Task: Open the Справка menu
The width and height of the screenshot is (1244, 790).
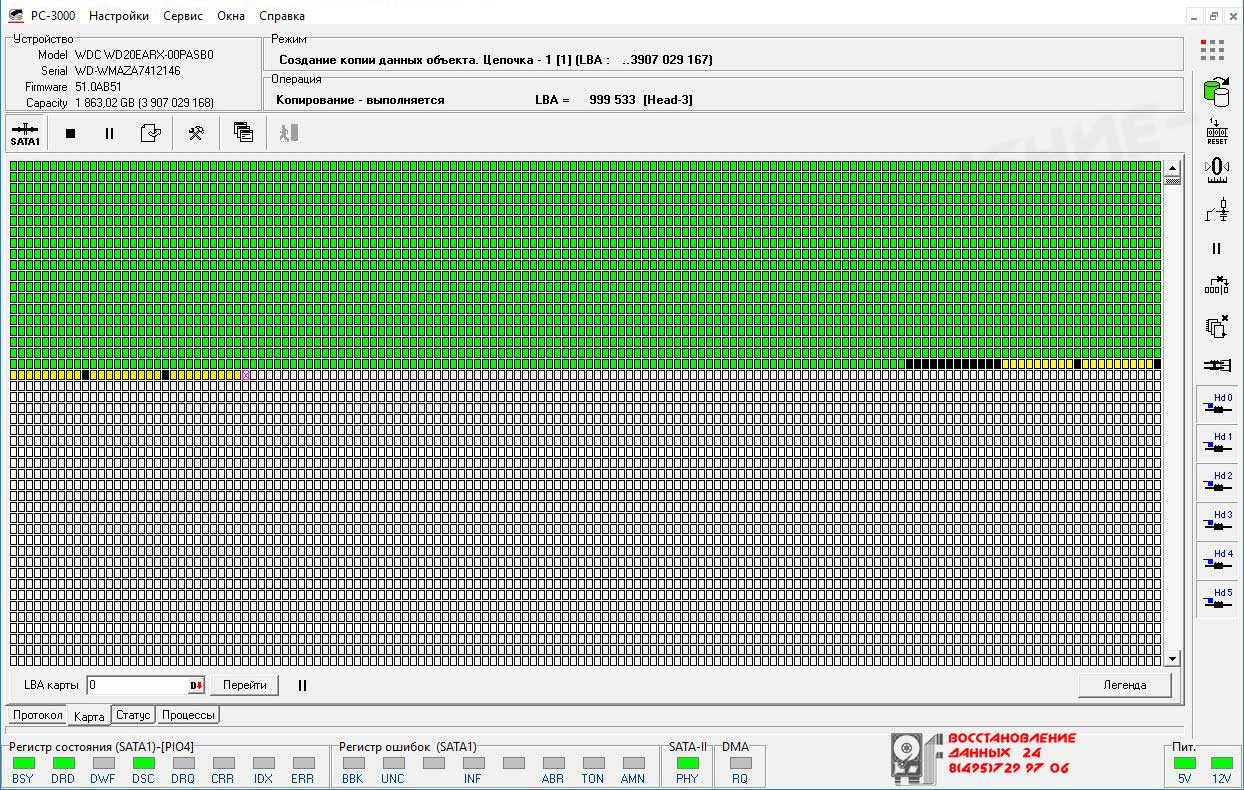Action: tap(282, 16)
